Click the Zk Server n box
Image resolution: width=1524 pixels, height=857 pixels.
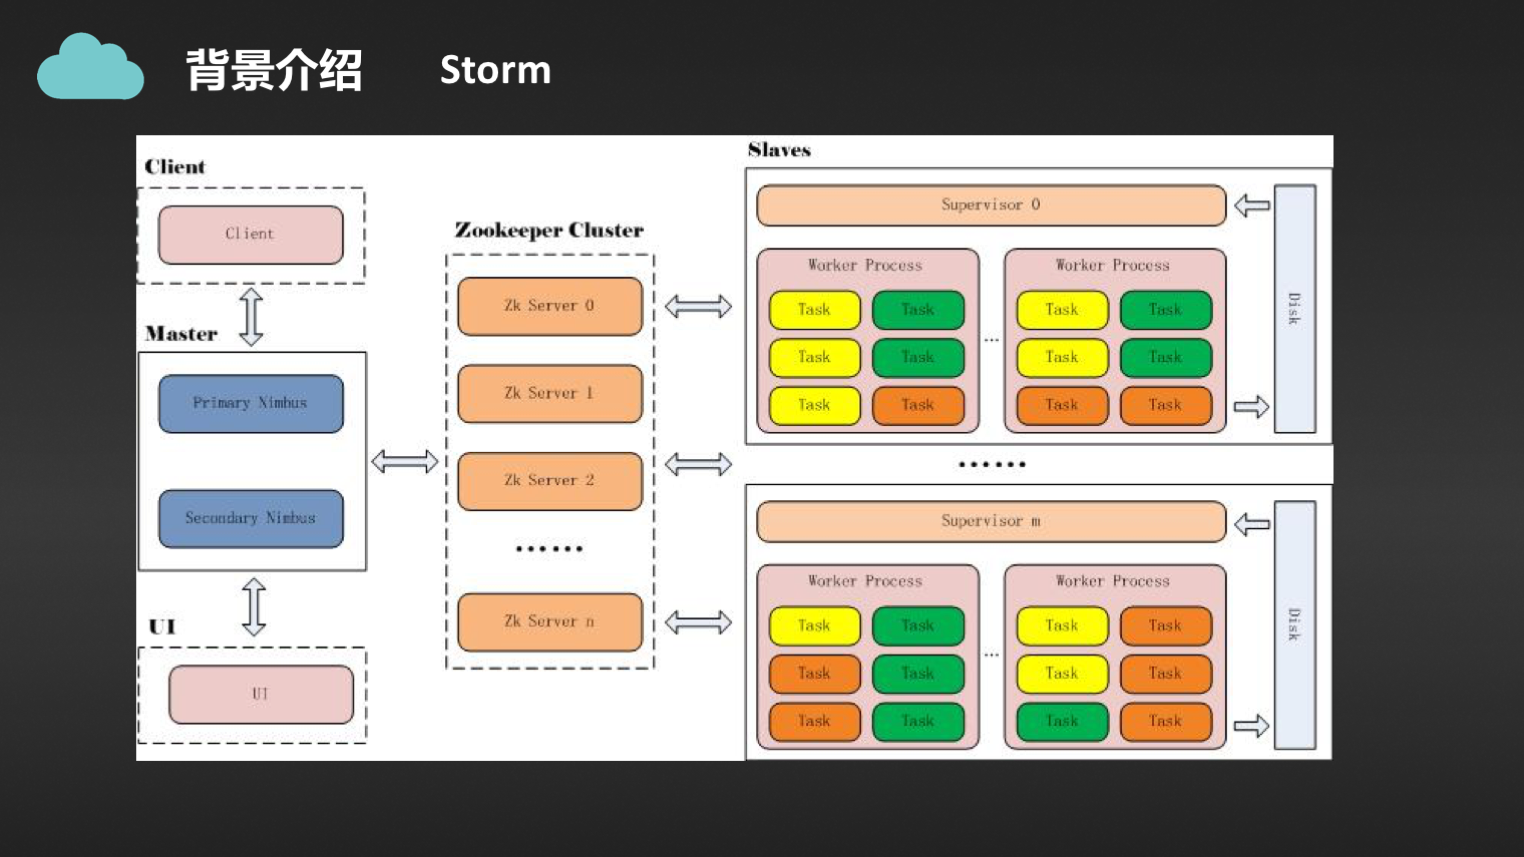coord(550,622)
